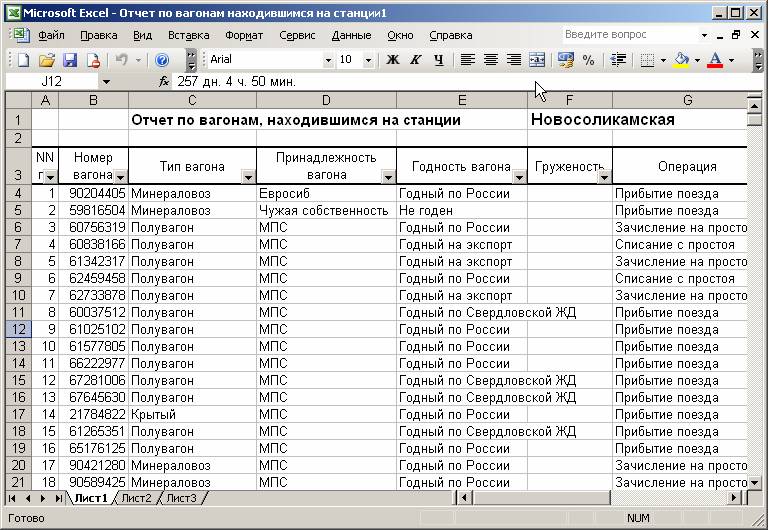Center-align the cell text
This screenshot has width=768, height=530.
click(491, 60)
